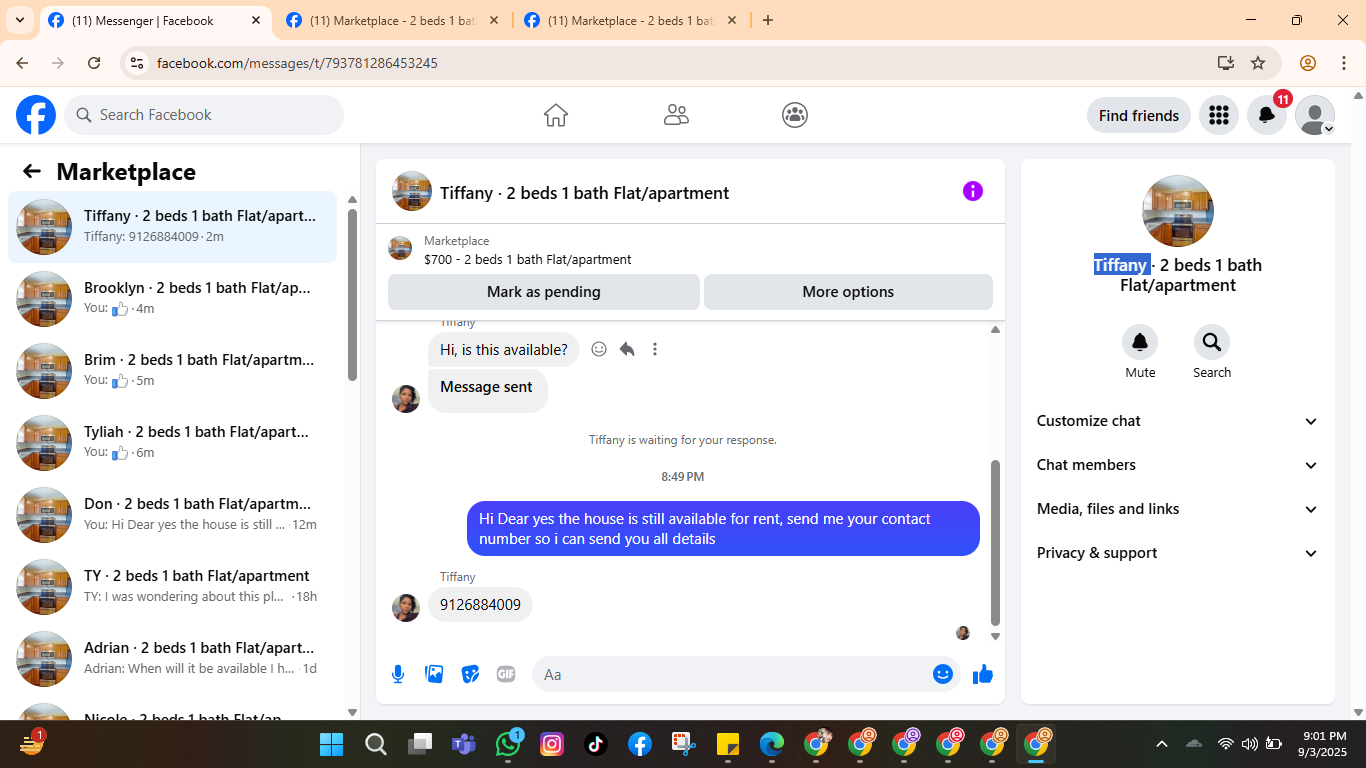Viewport: 1366px width, 768px height.
Task: Click the sticker icon in composer
Action: point(470,674)
